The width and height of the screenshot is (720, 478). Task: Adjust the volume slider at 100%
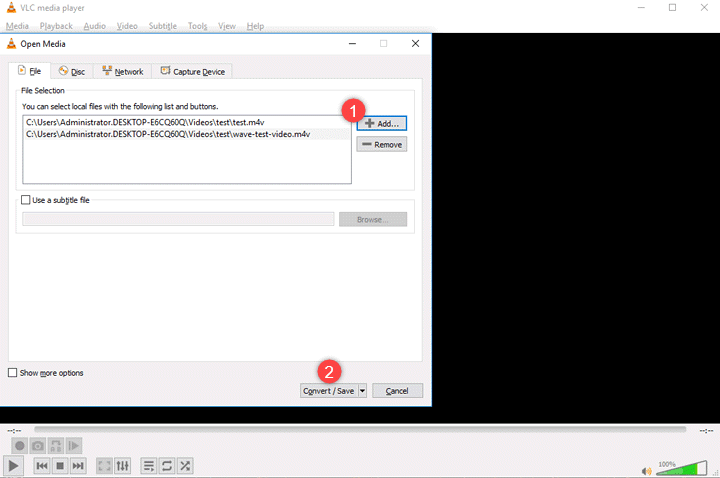pyautogui.click(x=682, y=468)
